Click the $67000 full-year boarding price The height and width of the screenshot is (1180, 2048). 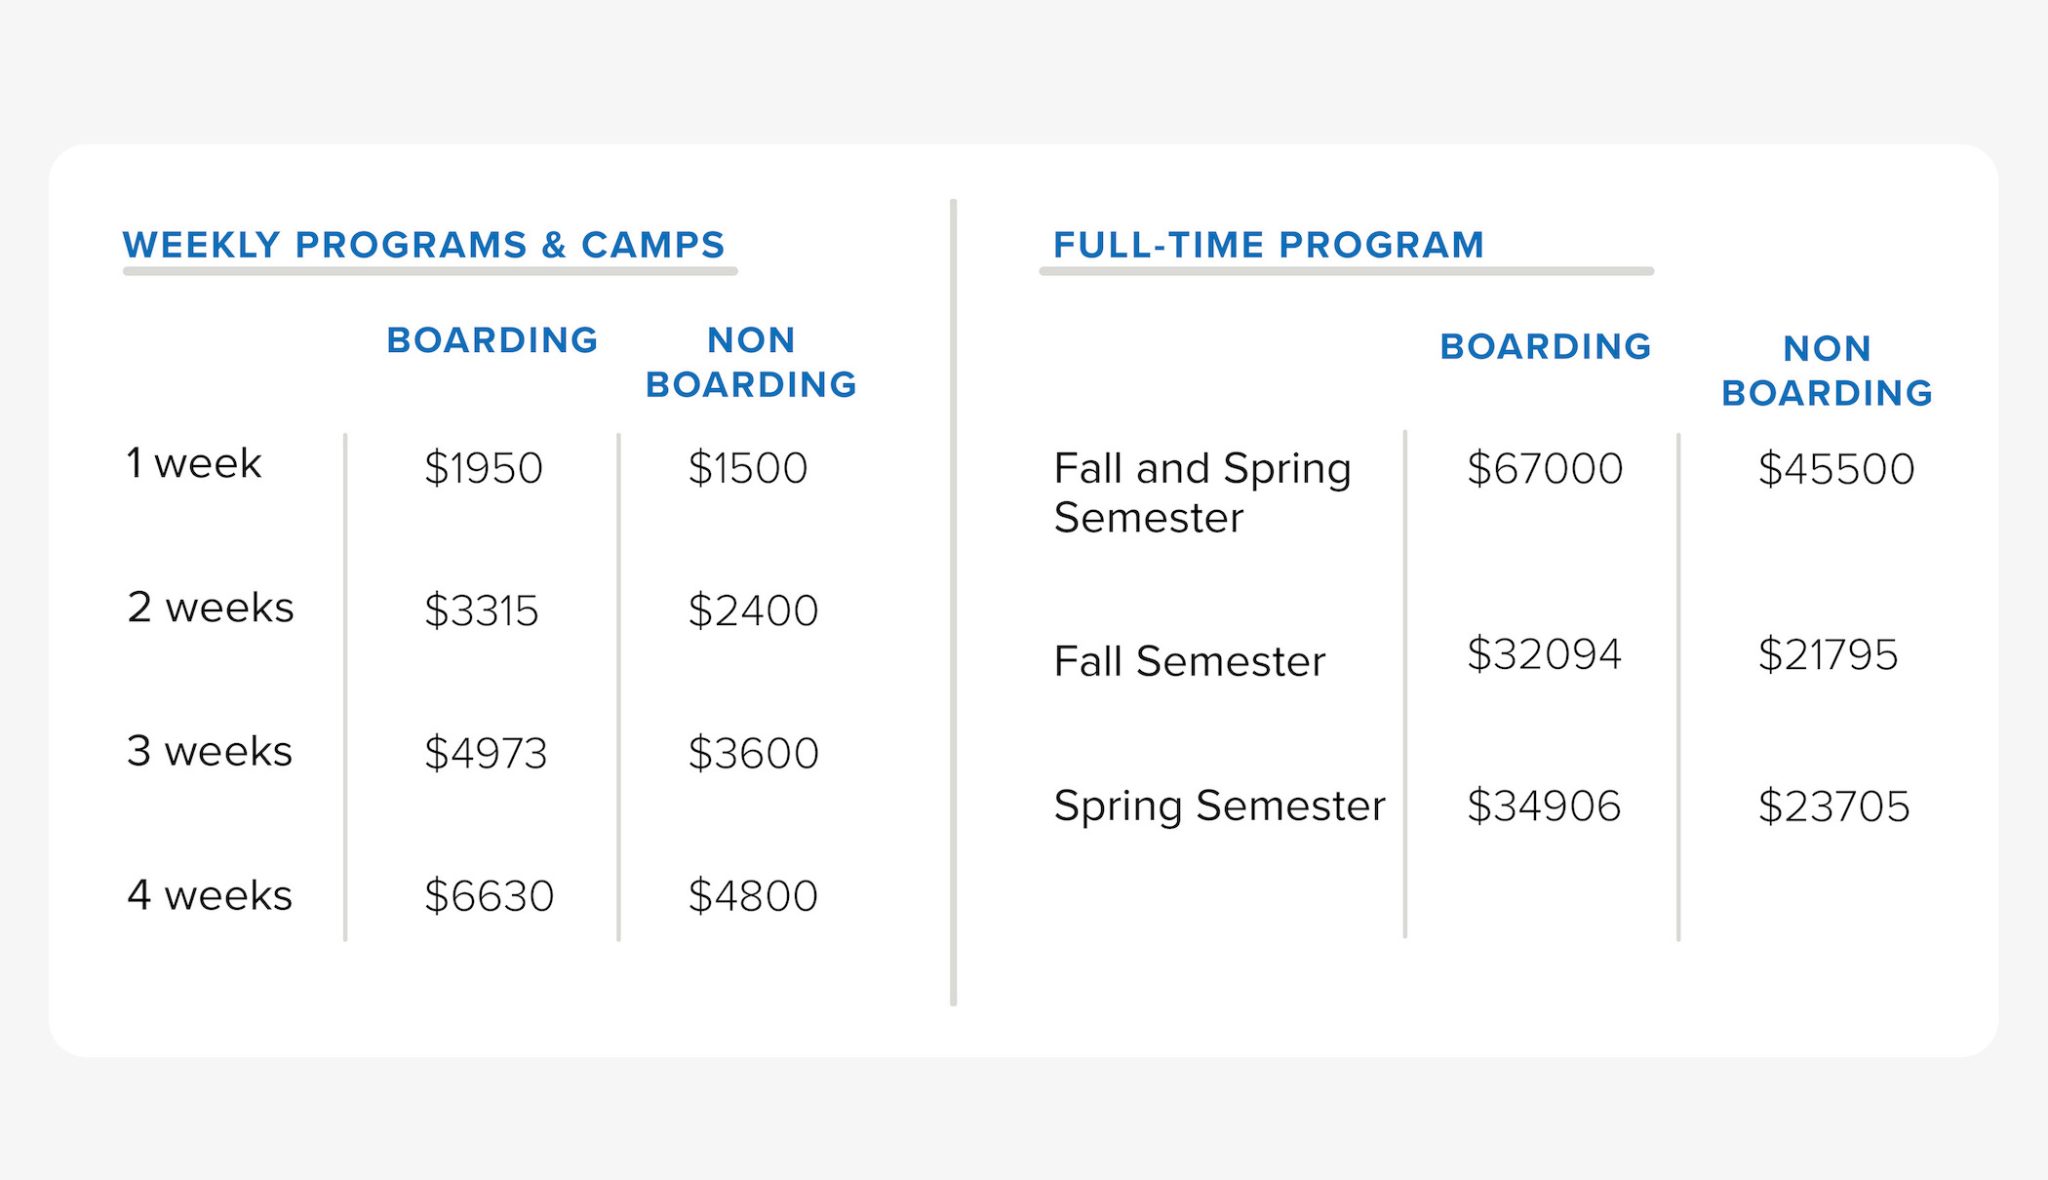coord(1545,469)
